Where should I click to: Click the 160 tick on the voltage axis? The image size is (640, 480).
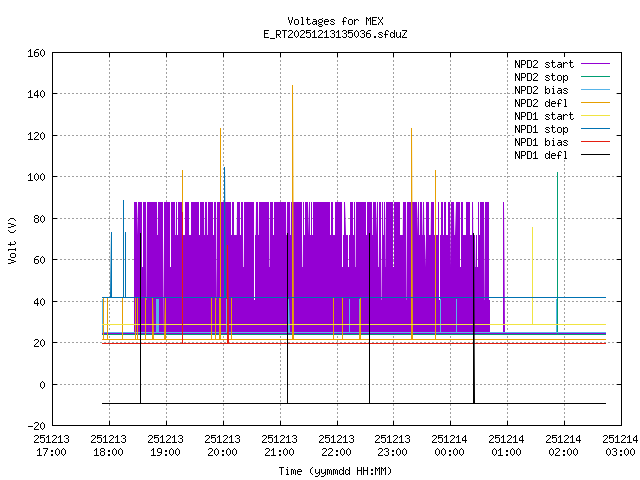34,52
